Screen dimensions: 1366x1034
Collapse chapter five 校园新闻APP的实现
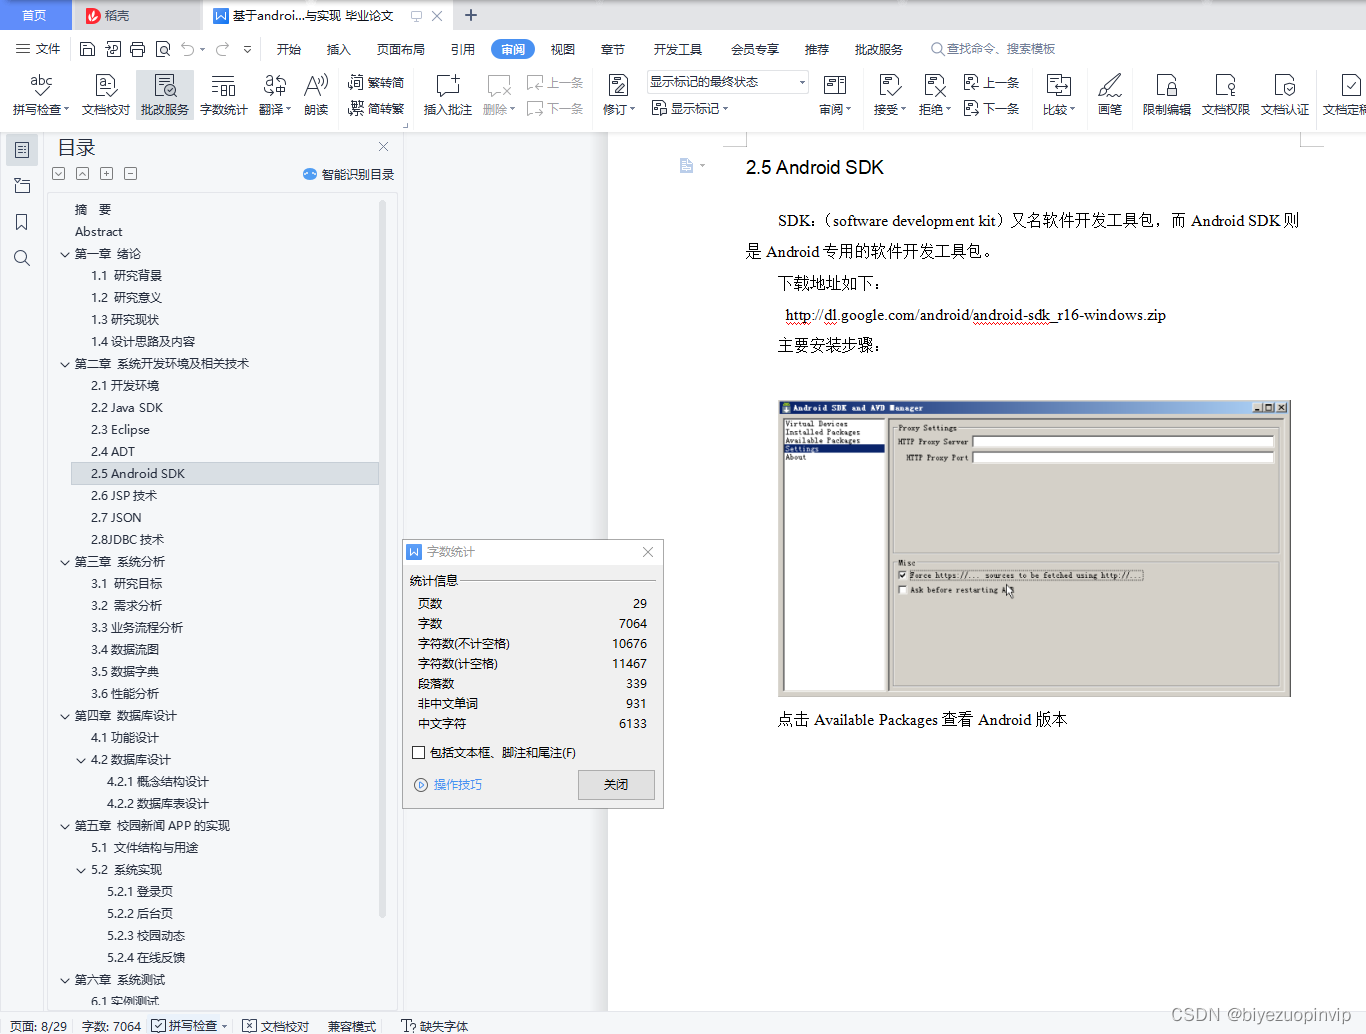[x=65, y=826]
